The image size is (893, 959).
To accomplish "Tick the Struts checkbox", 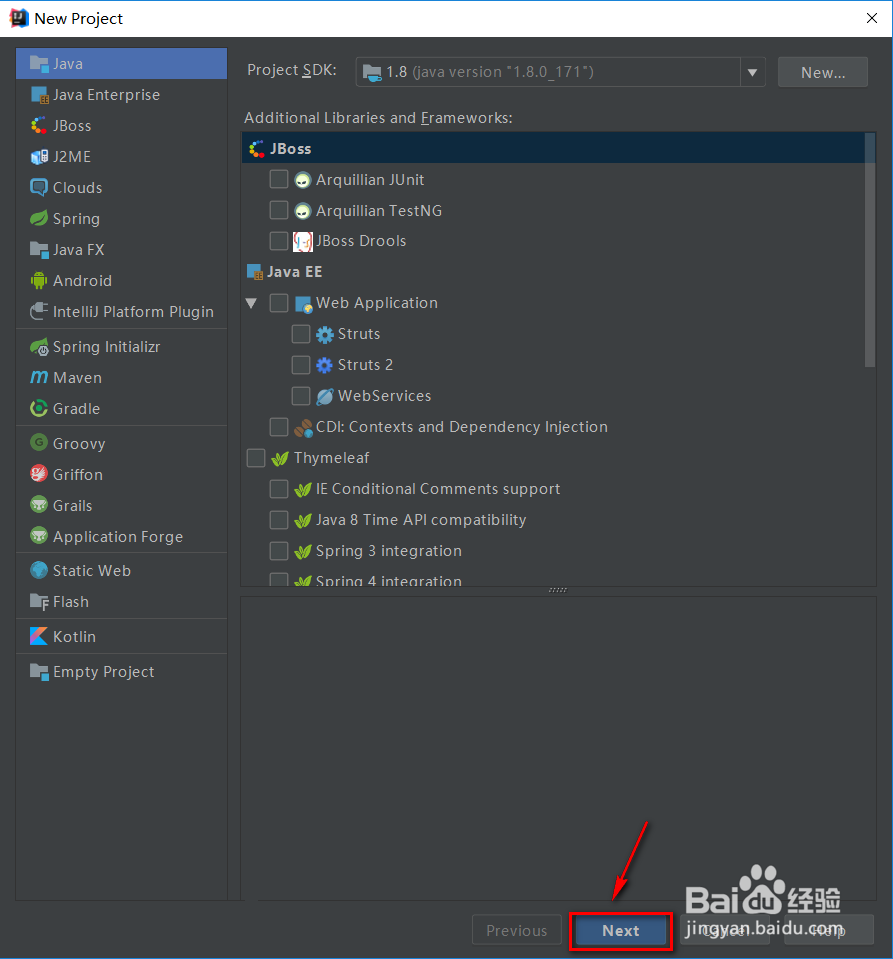I will click(301, 334).
